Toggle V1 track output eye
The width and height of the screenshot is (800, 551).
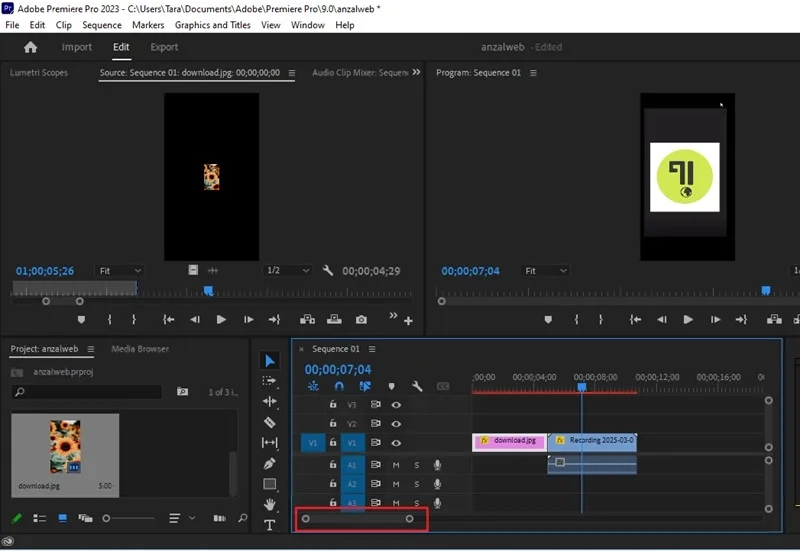[x=396, y=443]
